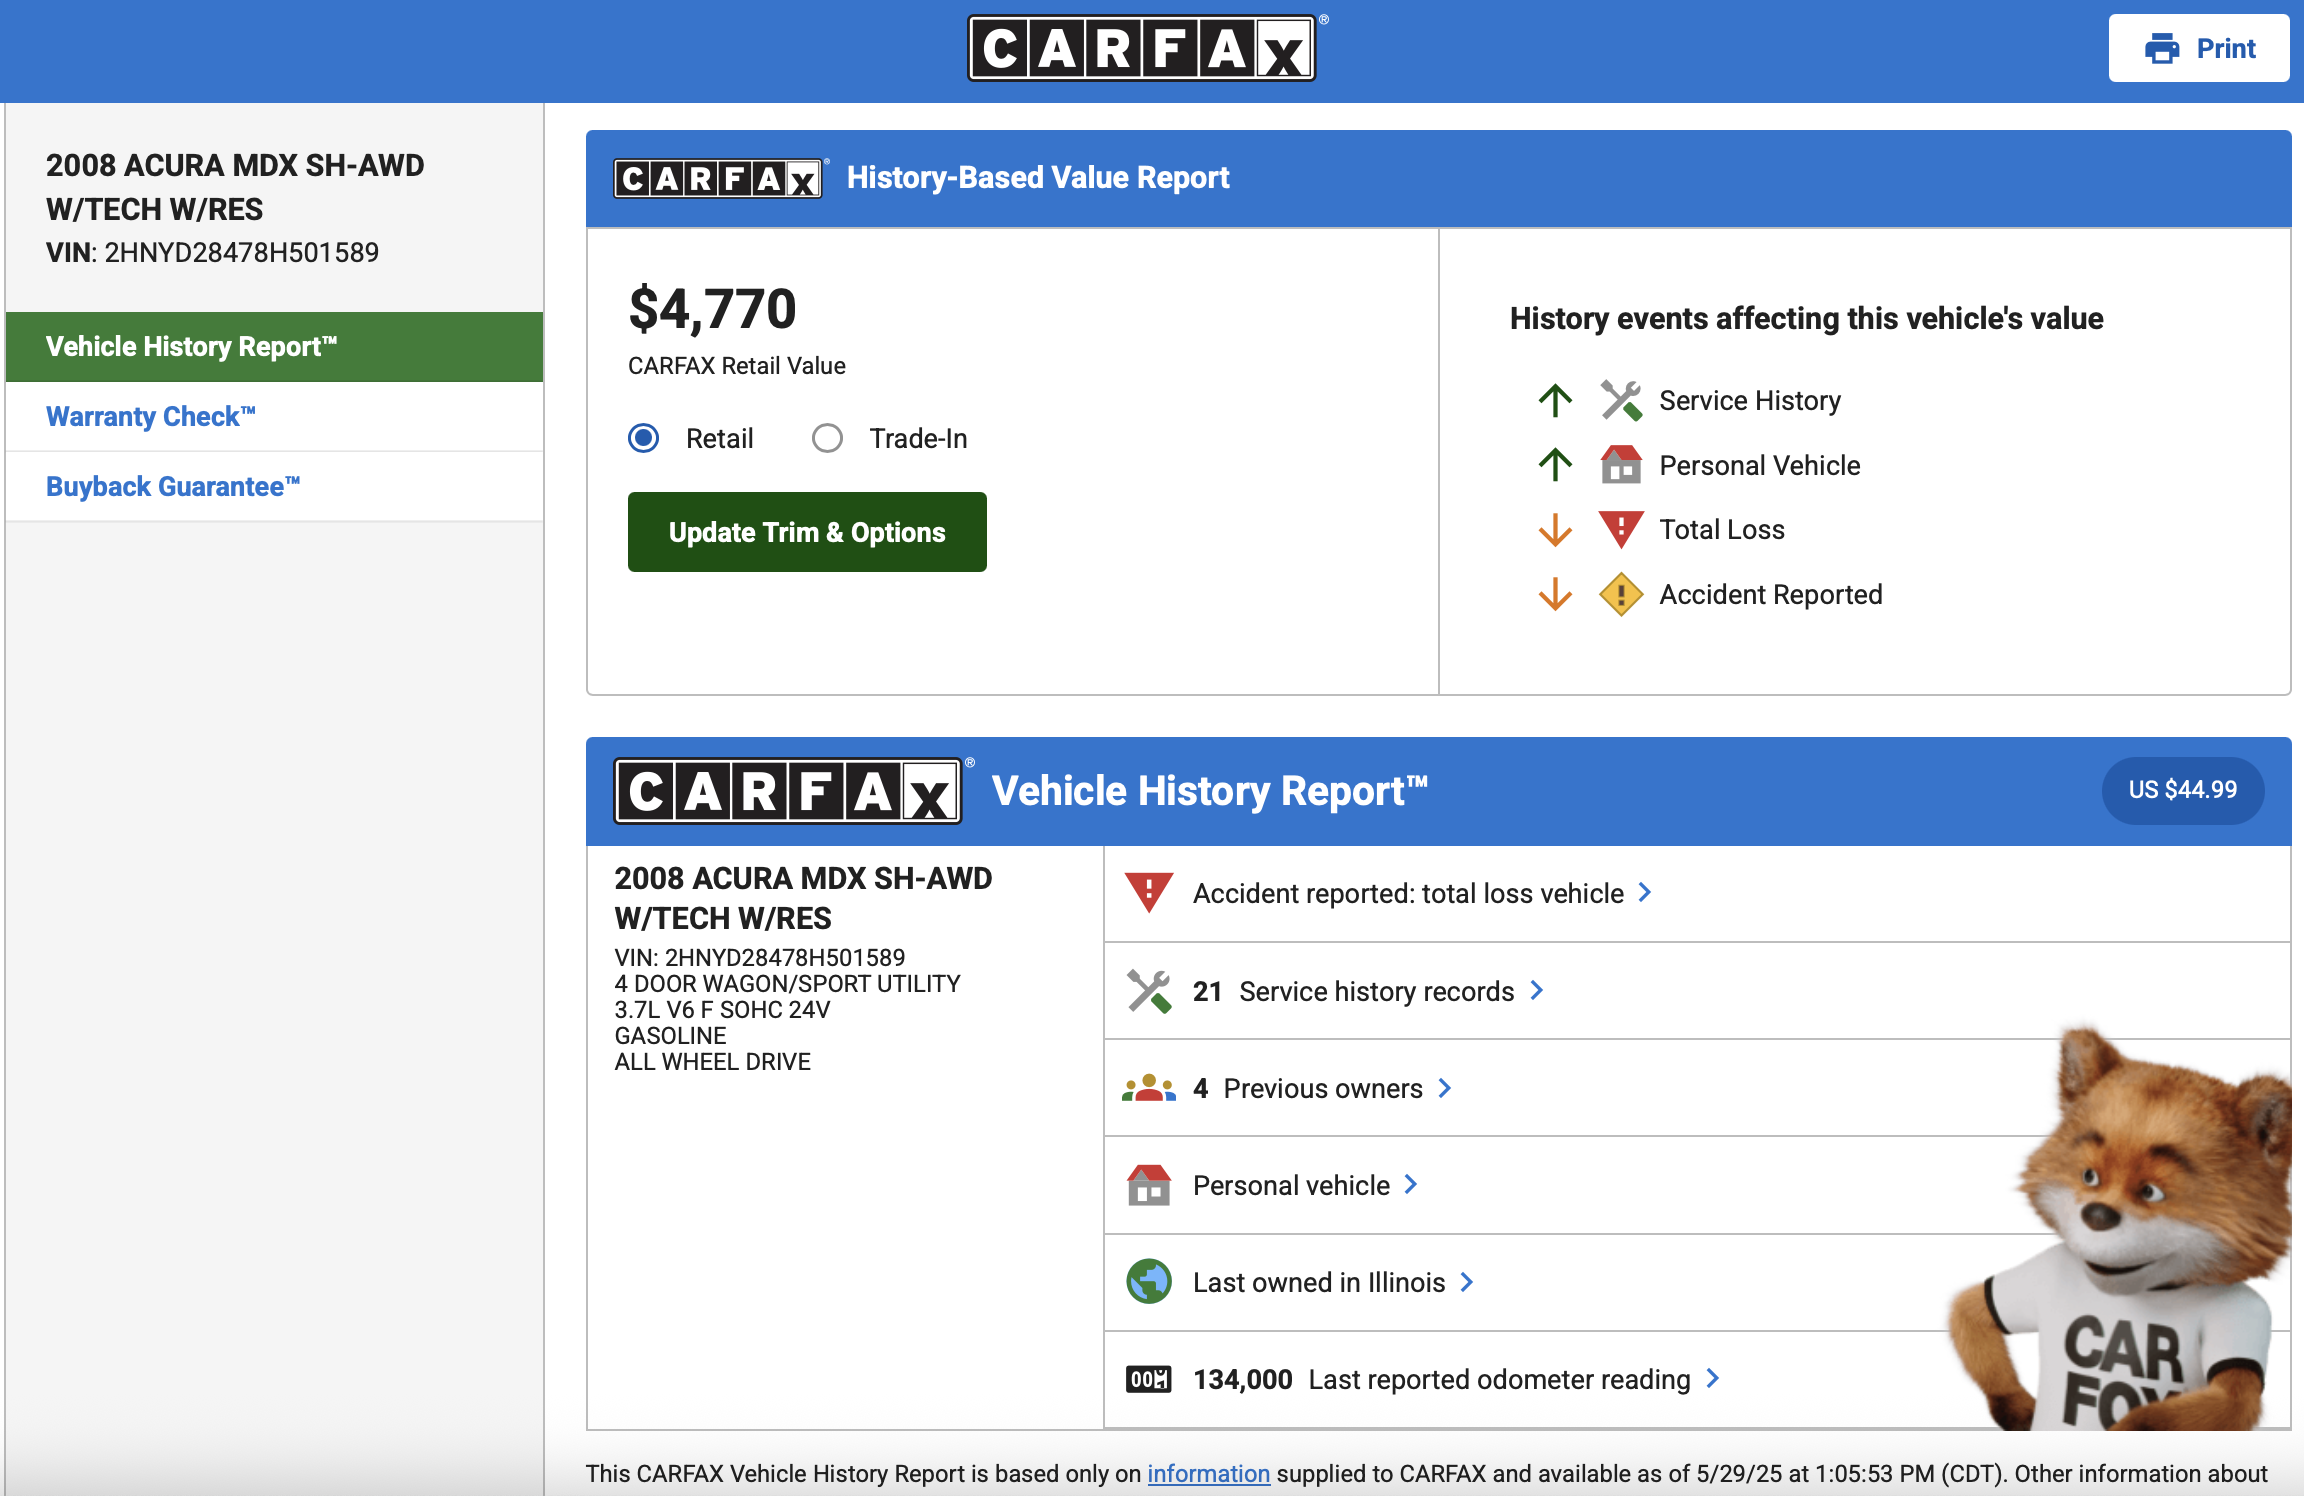The height and width of the screenshot is (1496, 2304).
Task: Click the Print button
Action: pos(2199,48)
